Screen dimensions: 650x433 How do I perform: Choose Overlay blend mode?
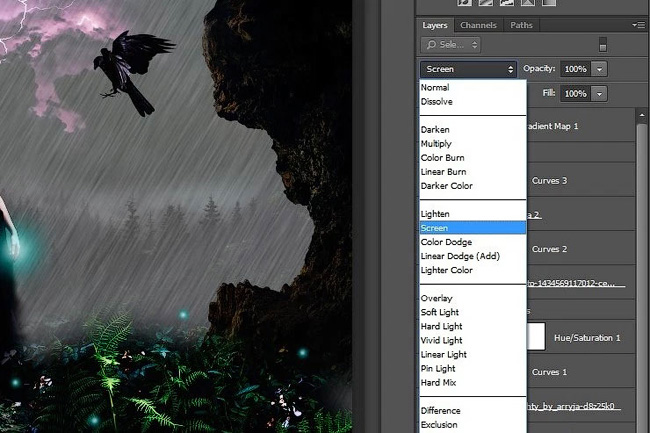coord(473,298)
